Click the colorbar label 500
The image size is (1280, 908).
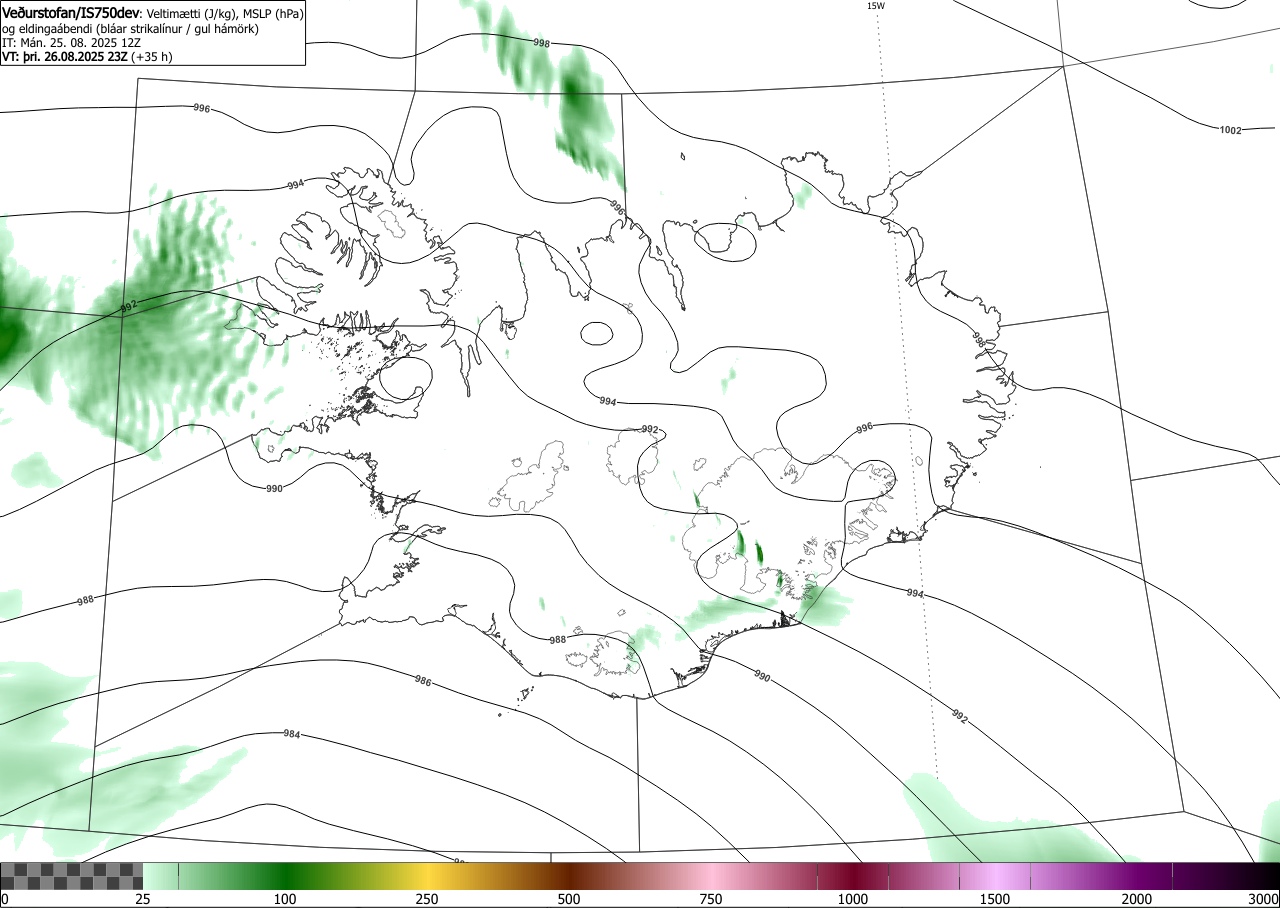coord(569,899)
